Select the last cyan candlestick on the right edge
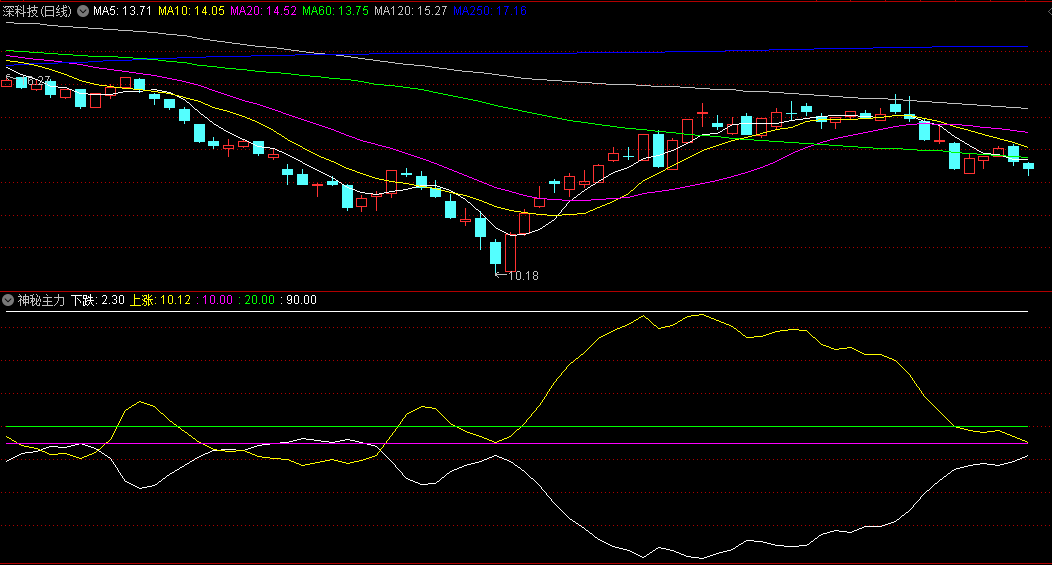 tap(1029, 168)
